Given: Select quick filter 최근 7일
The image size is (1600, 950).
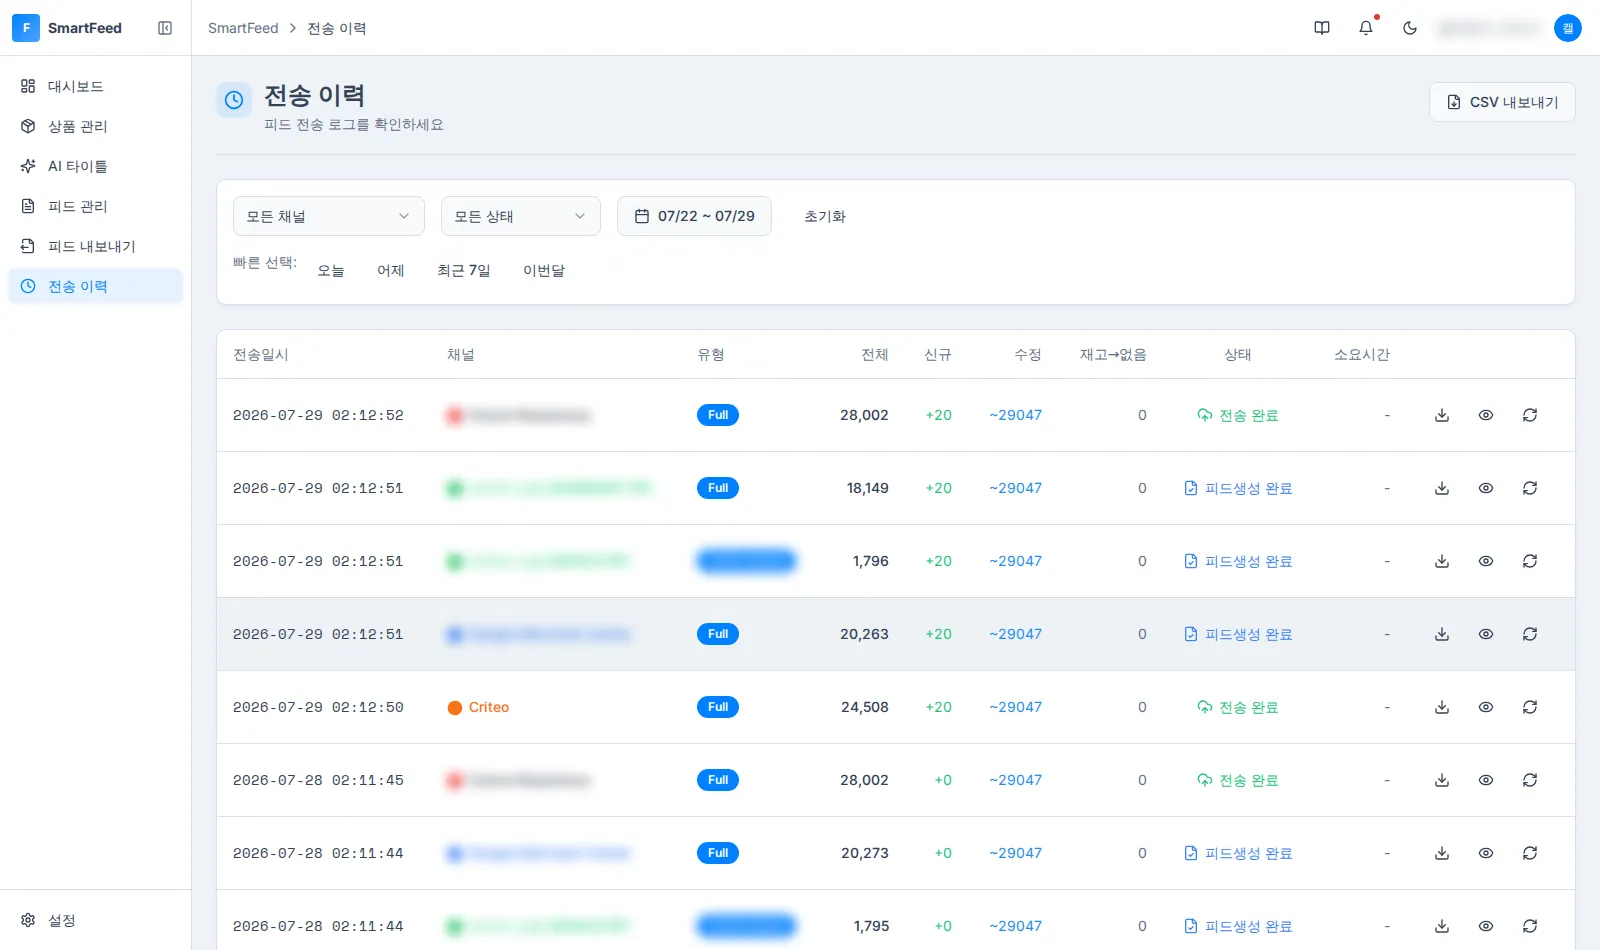Looking at the screenshot, I should [464, 270].
